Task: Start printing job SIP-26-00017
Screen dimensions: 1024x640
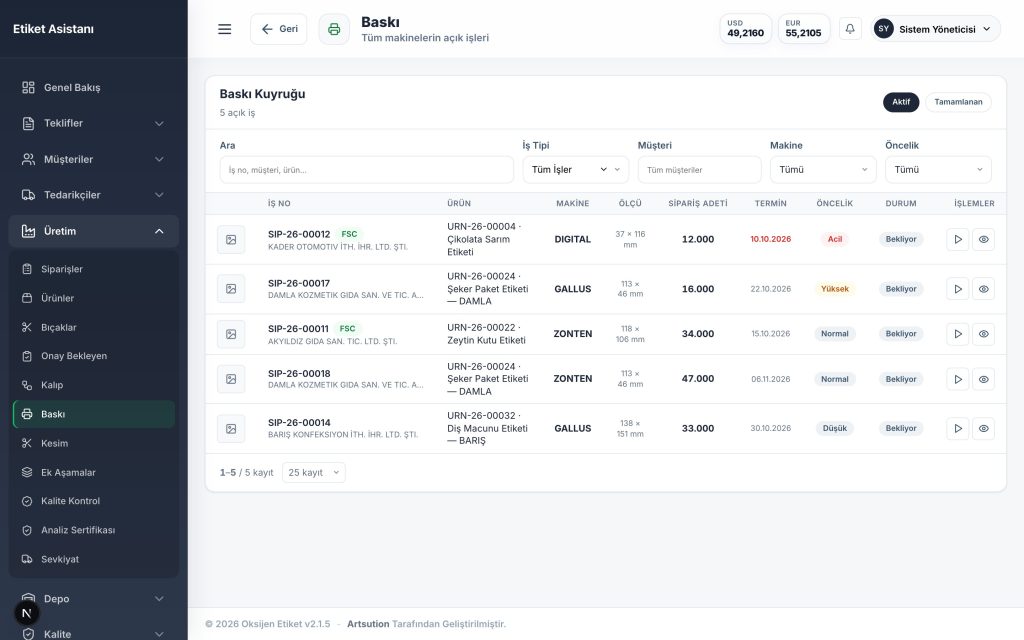Action: 957,289
